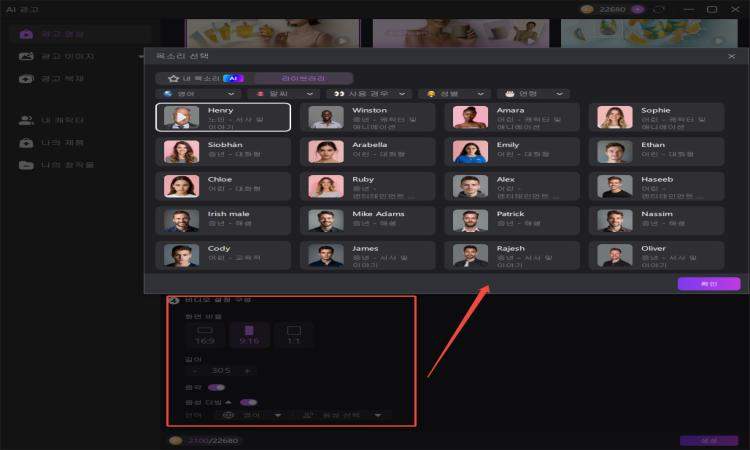Click the purple plus icon next to 22680
The image size is (750, 450).
click(637, 9)
